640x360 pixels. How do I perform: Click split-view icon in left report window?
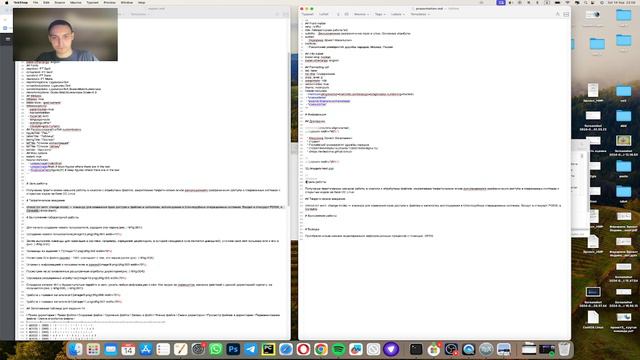pyautogui.click(x=285, y=14)
